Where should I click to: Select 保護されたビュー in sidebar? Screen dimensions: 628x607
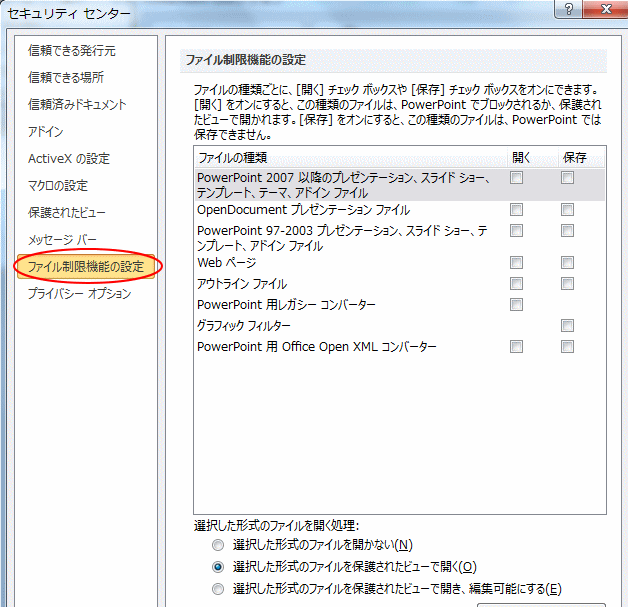[67, 213]
